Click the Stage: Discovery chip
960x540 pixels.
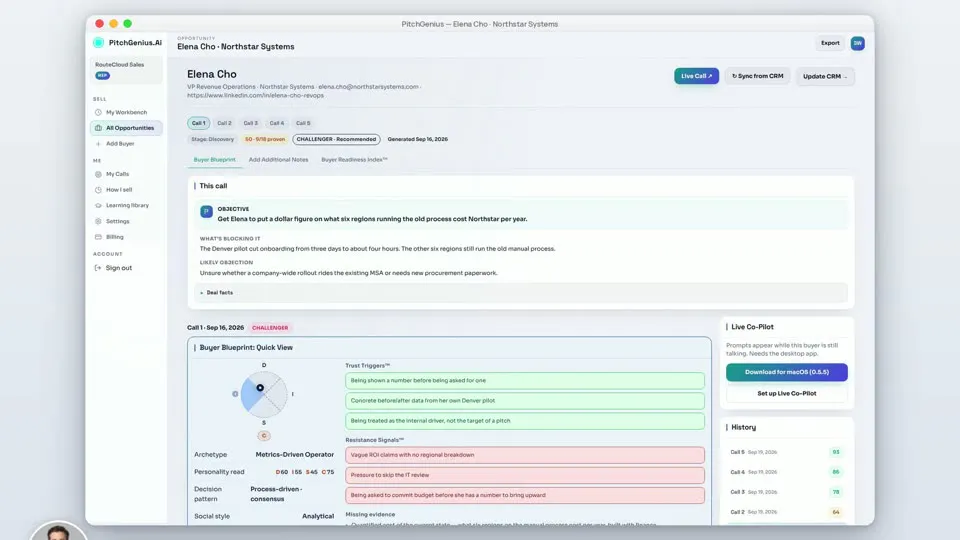point(212,139)
